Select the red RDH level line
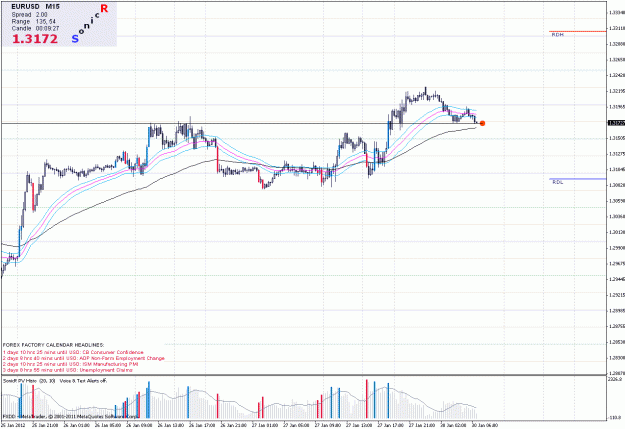 pyautogui.click(x=578, y=31)
